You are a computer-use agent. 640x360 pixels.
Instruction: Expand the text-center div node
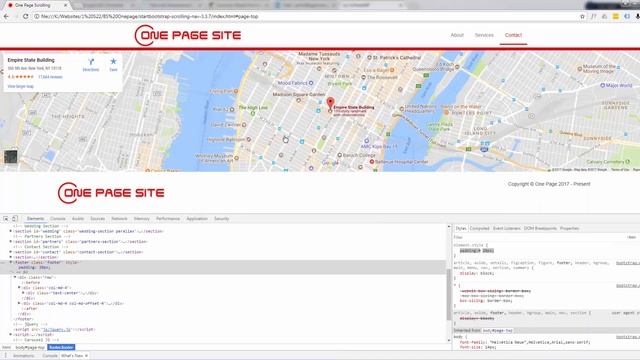[x=23, y=293]
